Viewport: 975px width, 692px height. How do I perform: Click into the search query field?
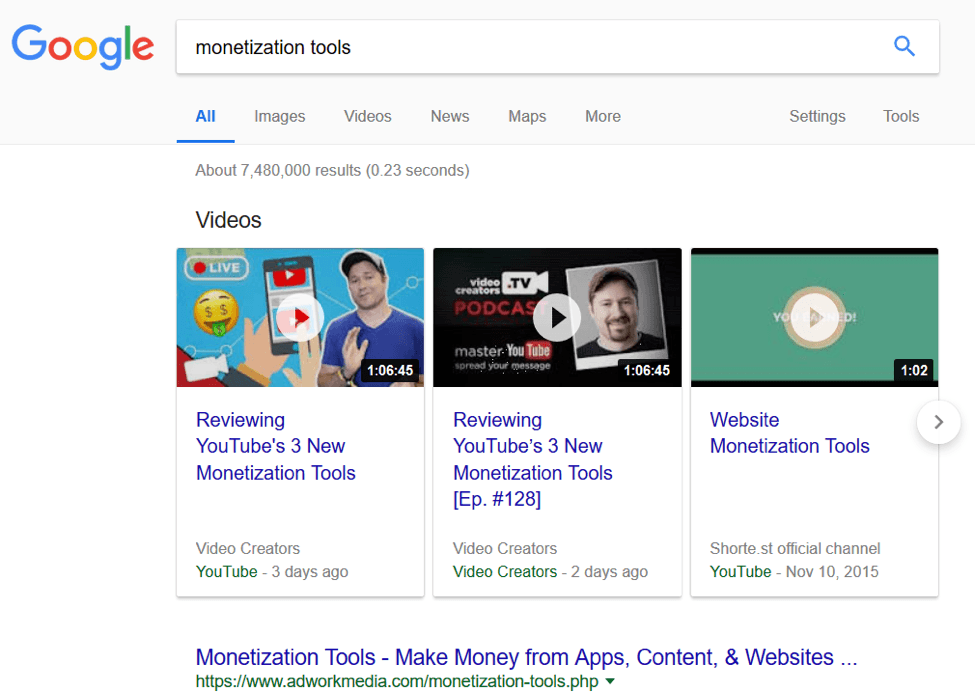pos(530,47)
